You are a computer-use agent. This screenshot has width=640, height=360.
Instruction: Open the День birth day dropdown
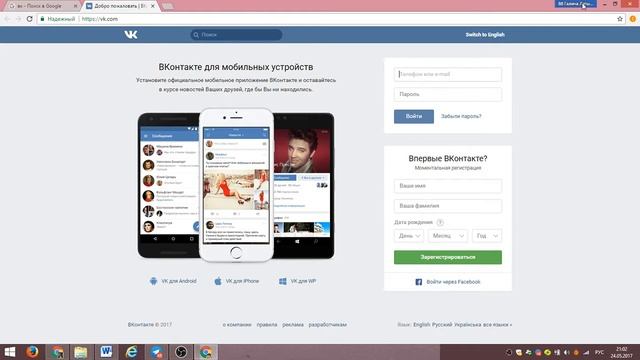(409, 236)
